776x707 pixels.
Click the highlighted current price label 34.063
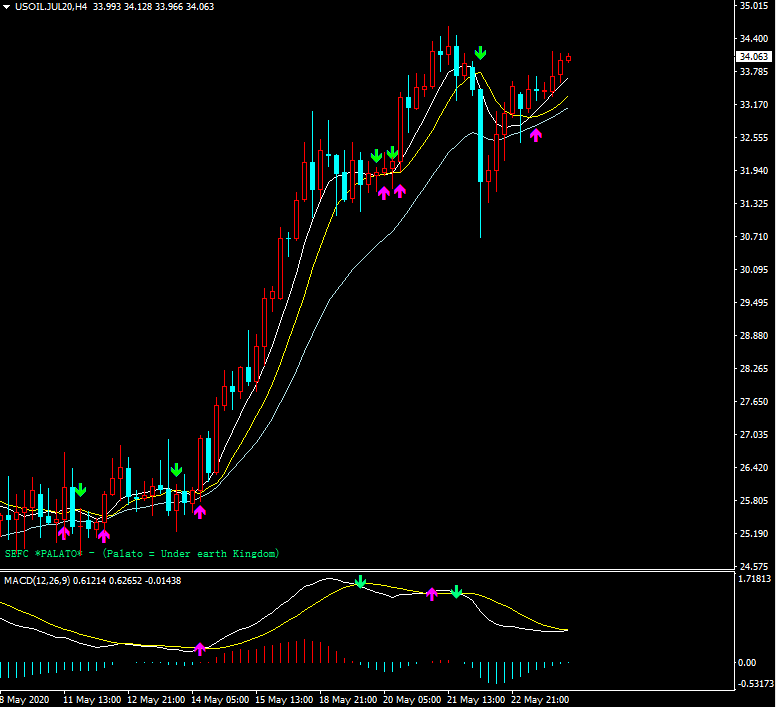tap(752, 57)
